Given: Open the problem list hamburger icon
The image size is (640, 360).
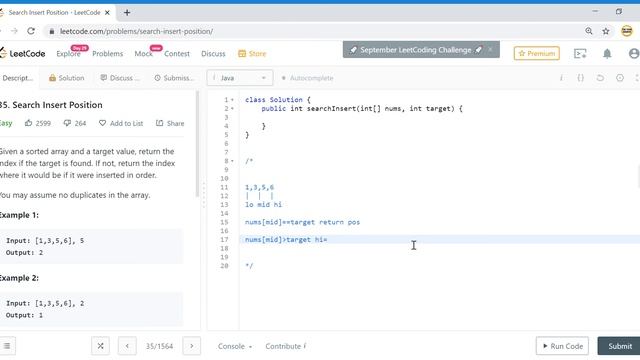Looking at the screenshot, I should 7,346.
